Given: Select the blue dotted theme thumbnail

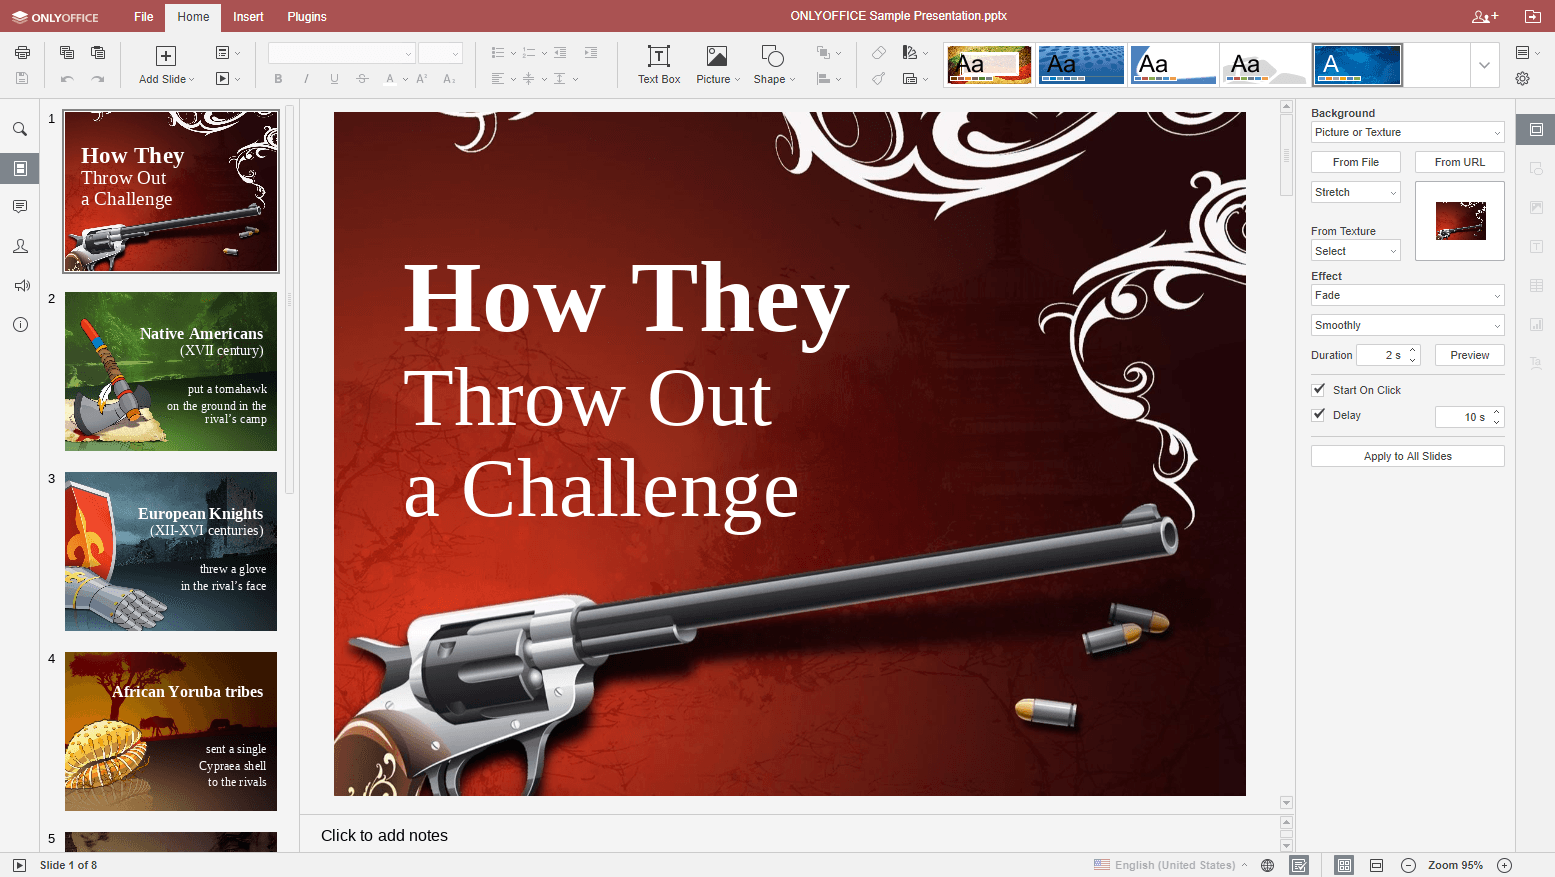Looking at the screenshot, I should tap(1081, 65).
